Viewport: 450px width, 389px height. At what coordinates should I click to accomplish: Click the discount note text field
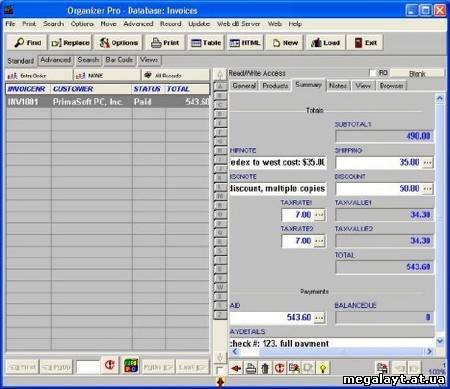coord(278,189)
